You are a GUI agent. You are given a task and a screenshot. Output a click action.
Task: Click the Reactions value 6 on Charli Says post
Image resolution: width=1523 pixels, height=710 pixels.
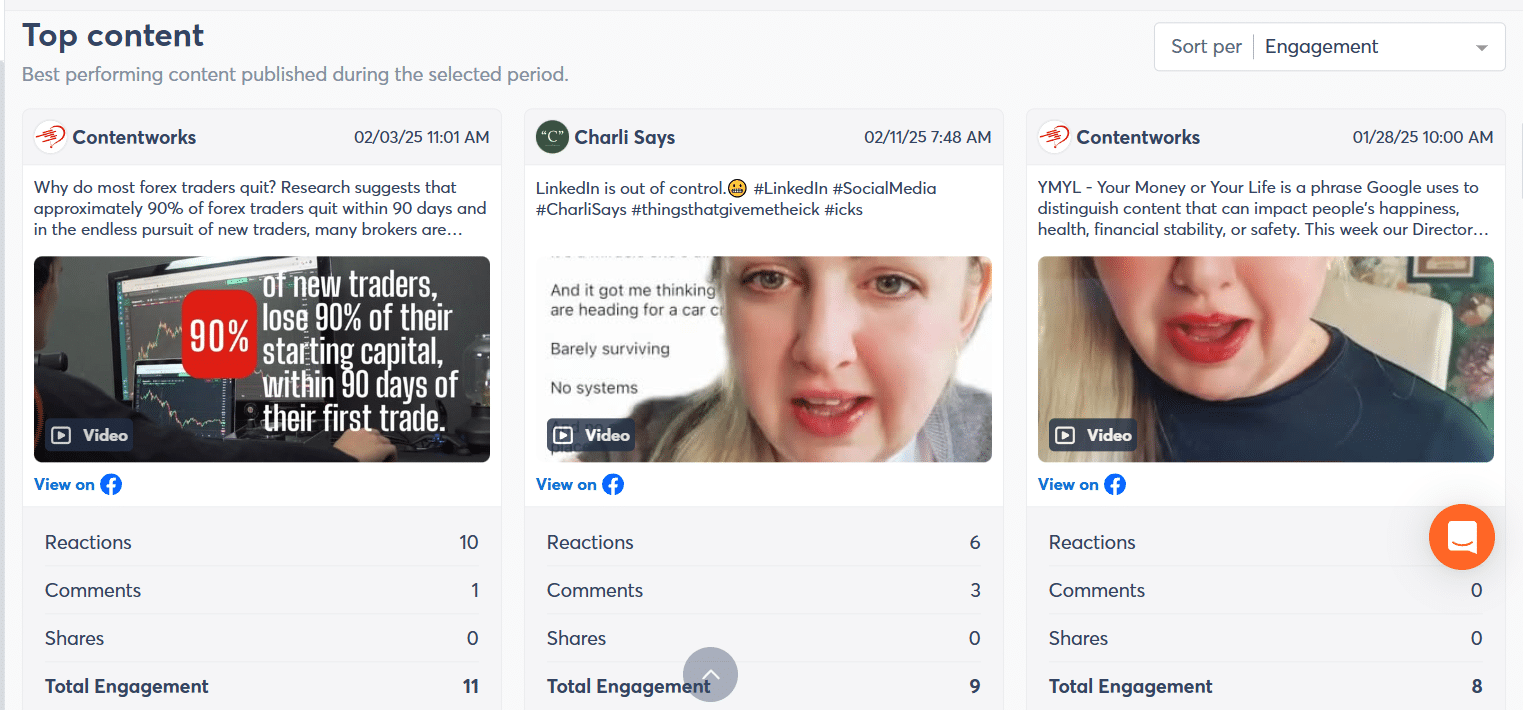(975, 542)
